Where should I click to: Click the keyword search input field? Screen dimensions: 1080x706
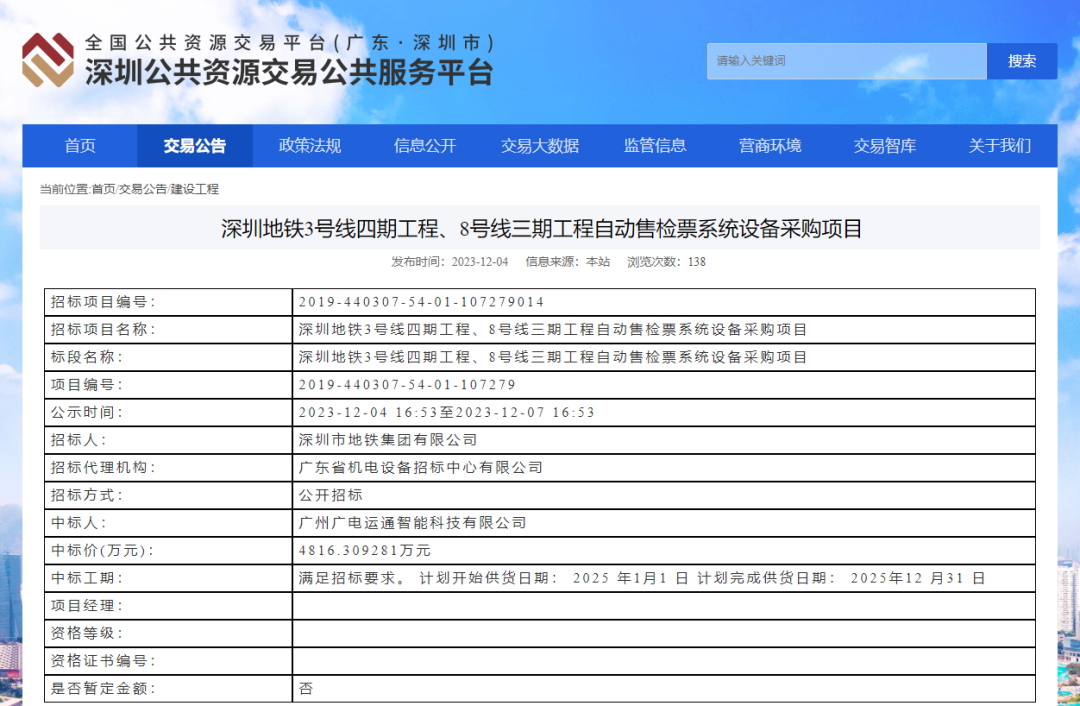click(x=845, y=61)
